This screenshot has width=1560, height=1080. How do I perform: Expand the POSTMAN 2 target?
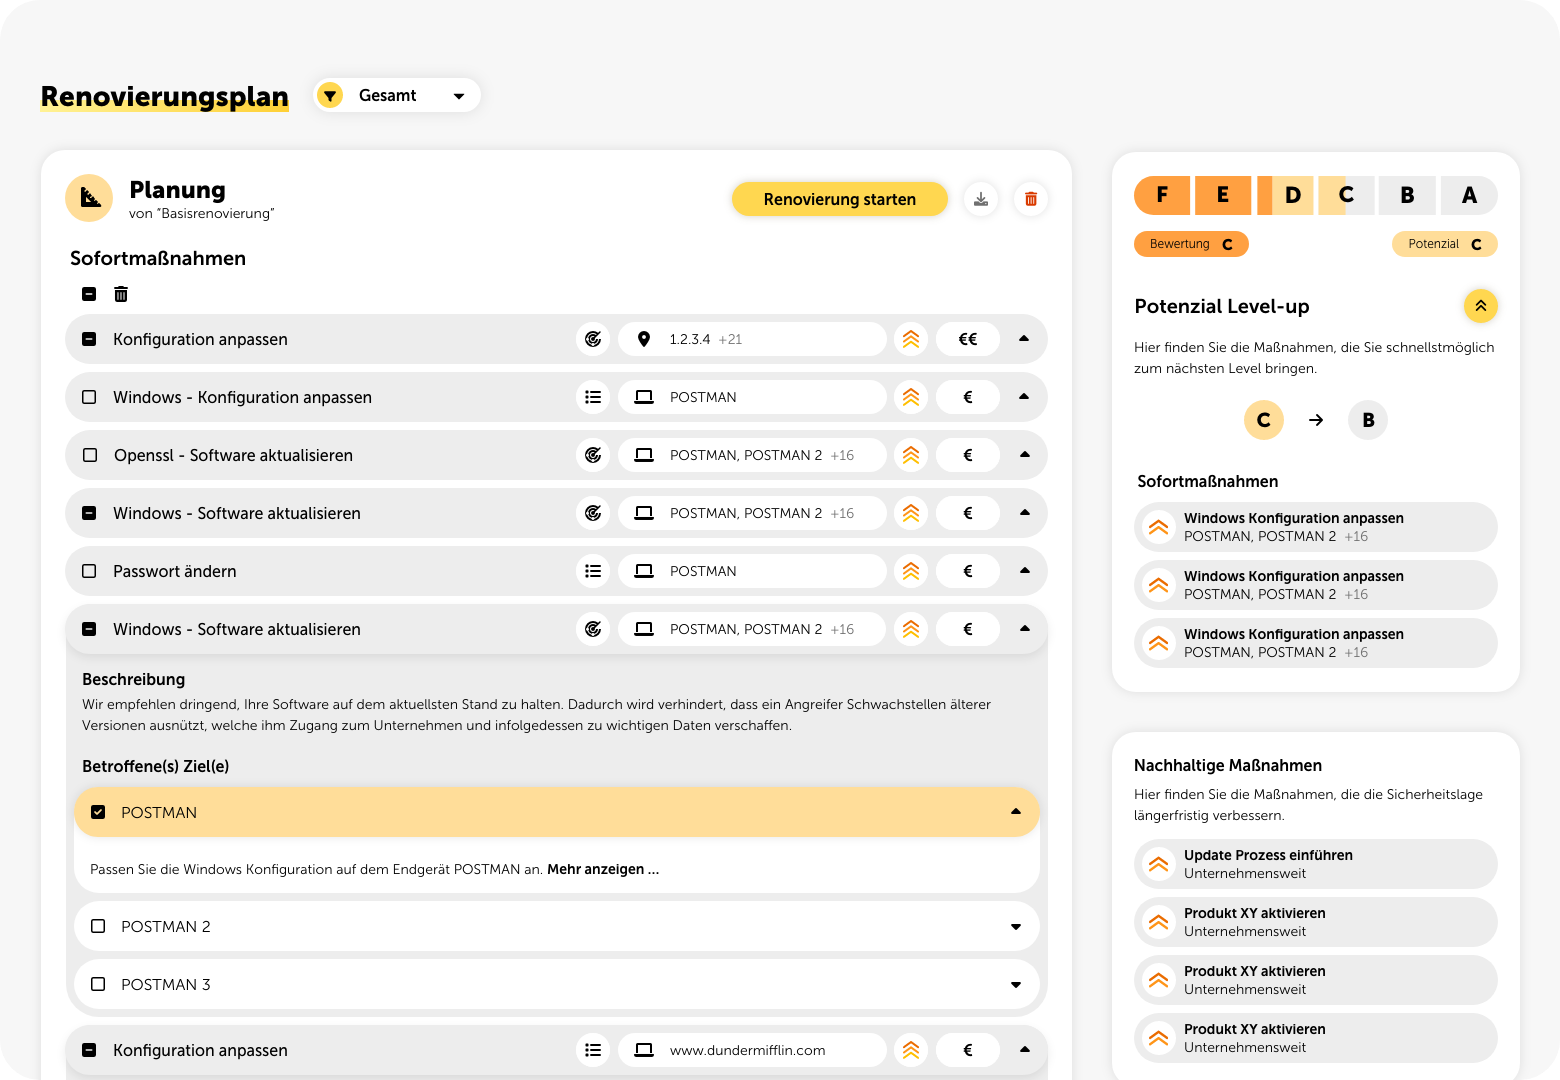1016,927
